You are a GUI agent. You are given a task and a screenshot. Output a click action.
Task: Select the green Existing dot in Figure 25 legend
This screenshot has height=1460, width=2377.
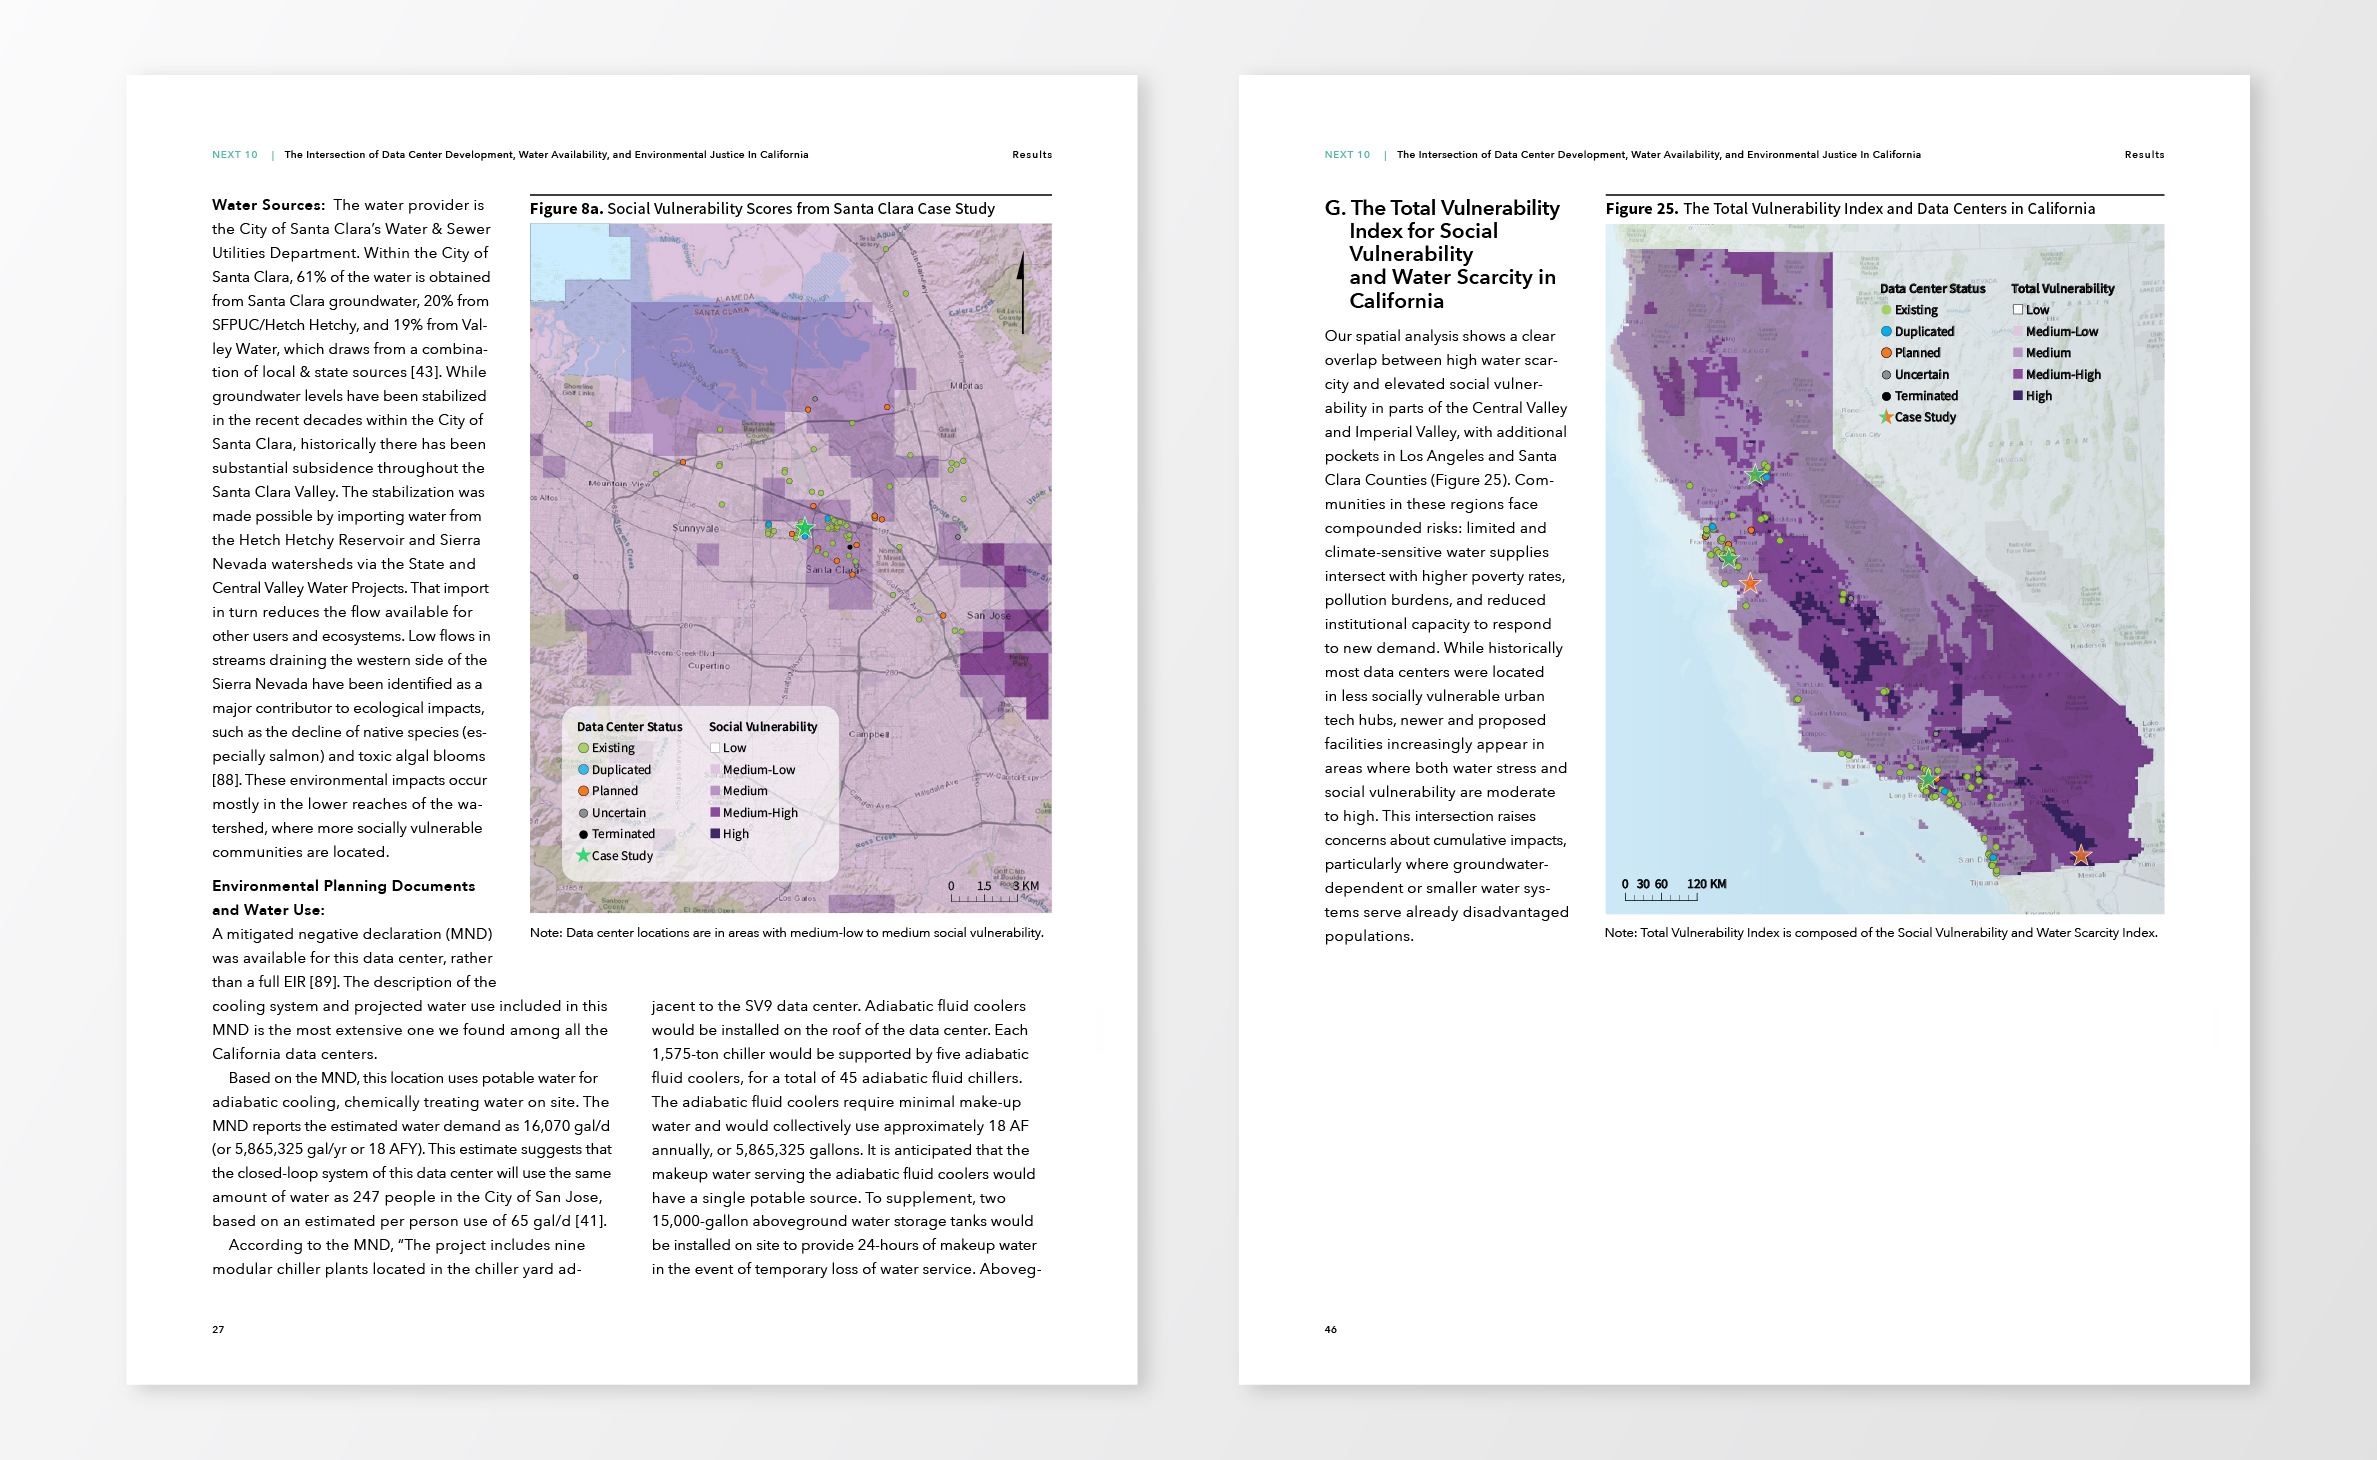(x=1886, y=310)
